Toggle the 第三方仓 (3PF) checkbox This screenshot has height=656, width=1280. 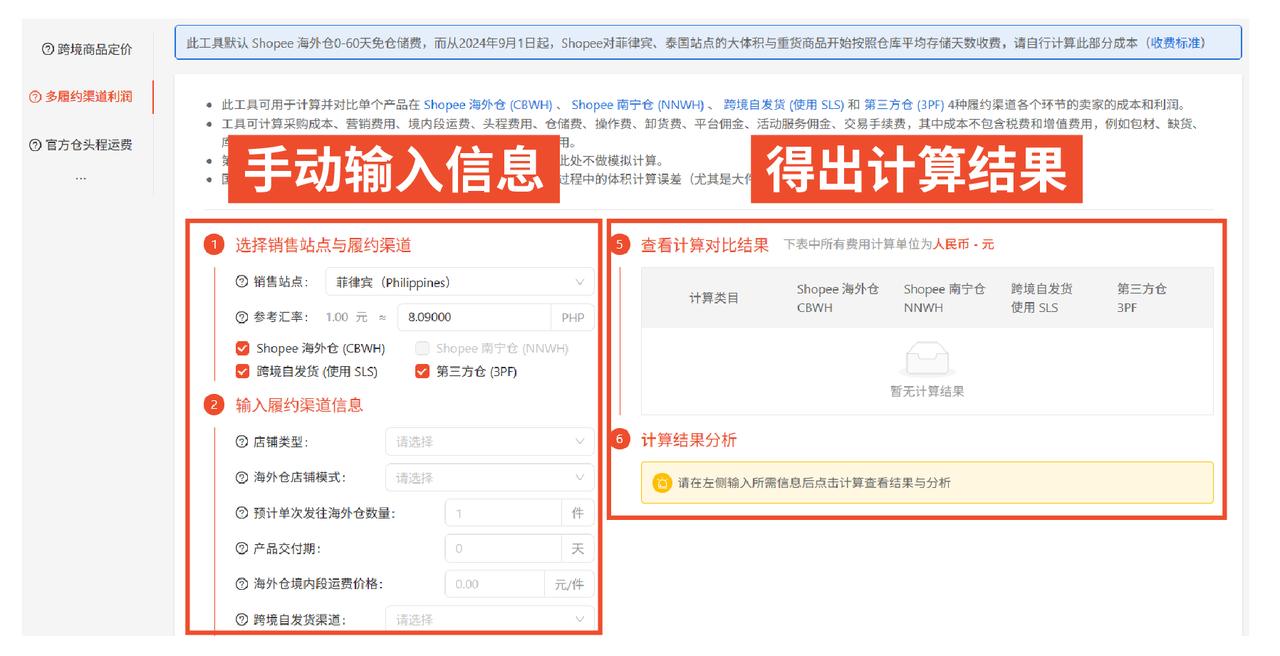[x=422, y=372]
